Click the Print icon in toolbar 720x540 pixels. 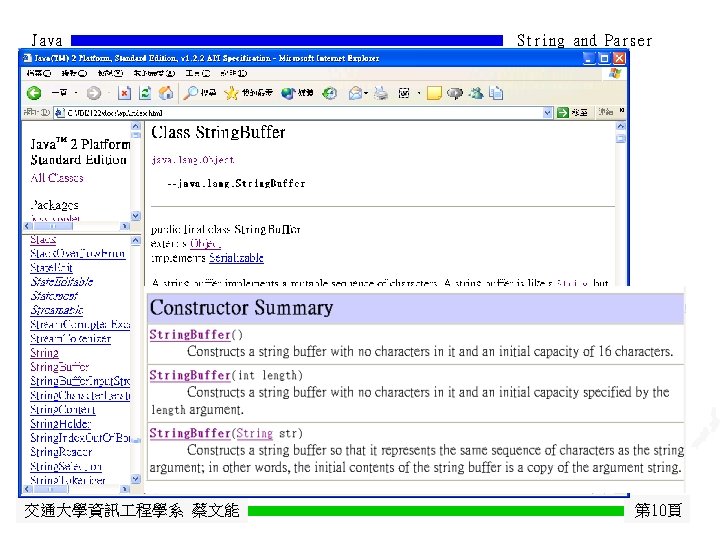[381, 93]
